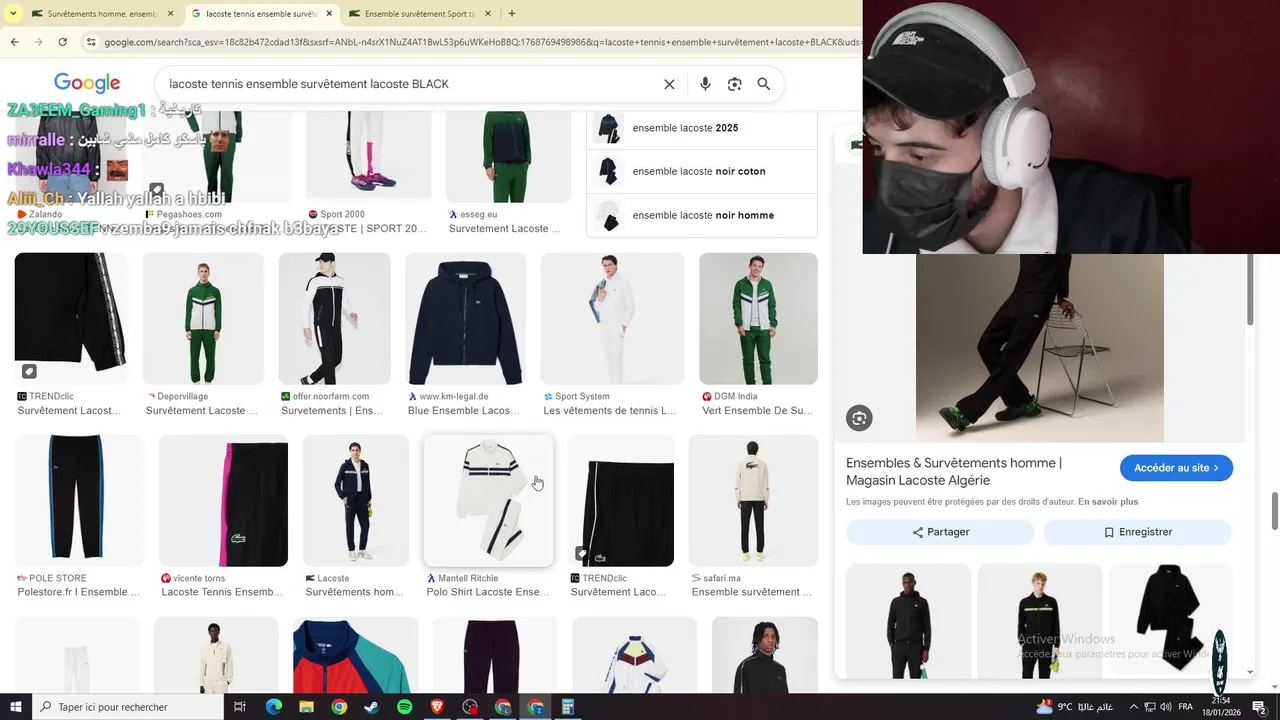Open Spotify from the taskbar
1280x720 pixels.
(x=404, y=707)
